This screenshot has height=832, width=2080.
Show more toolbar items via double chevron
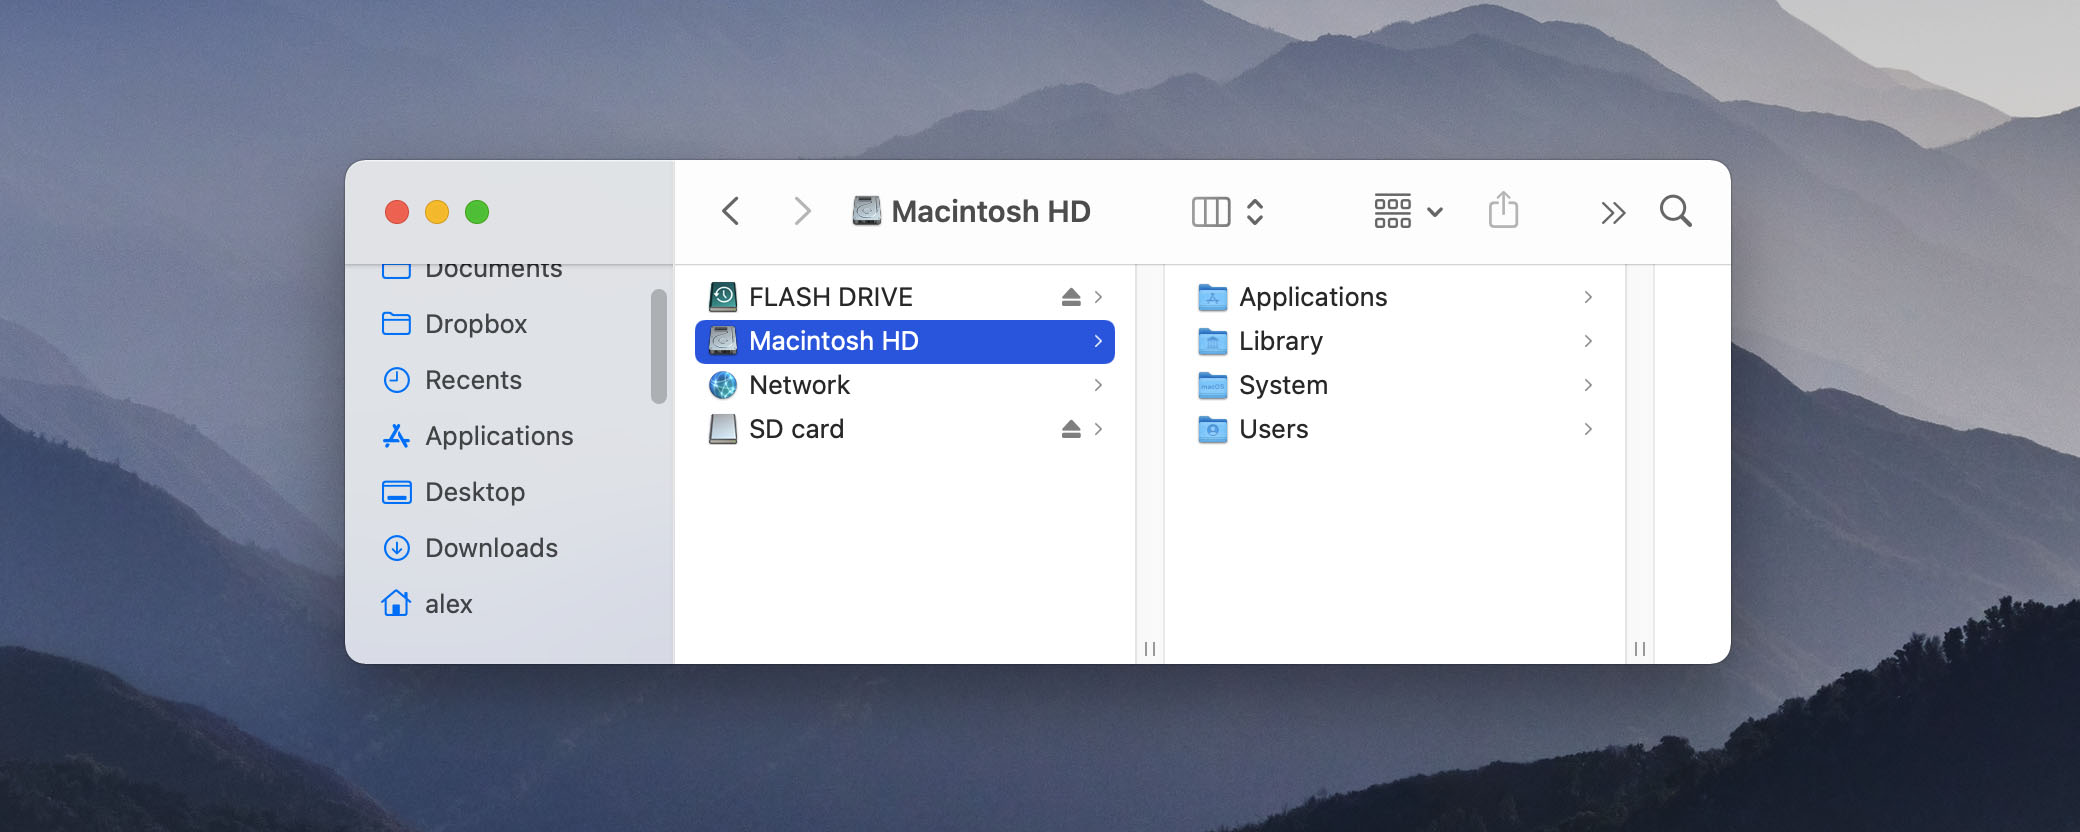point(1613,212)
